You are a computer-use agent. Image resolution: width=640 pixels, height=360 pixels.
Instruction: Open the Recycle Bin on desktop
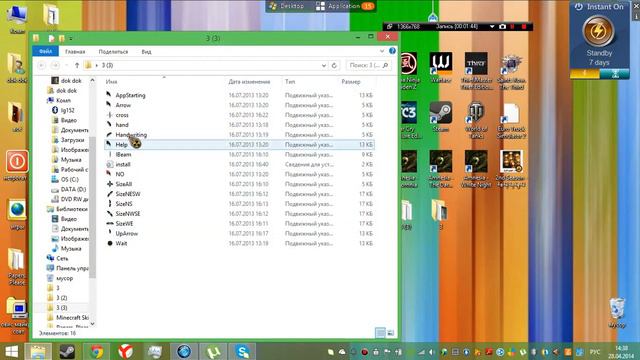tap(617, 313)
